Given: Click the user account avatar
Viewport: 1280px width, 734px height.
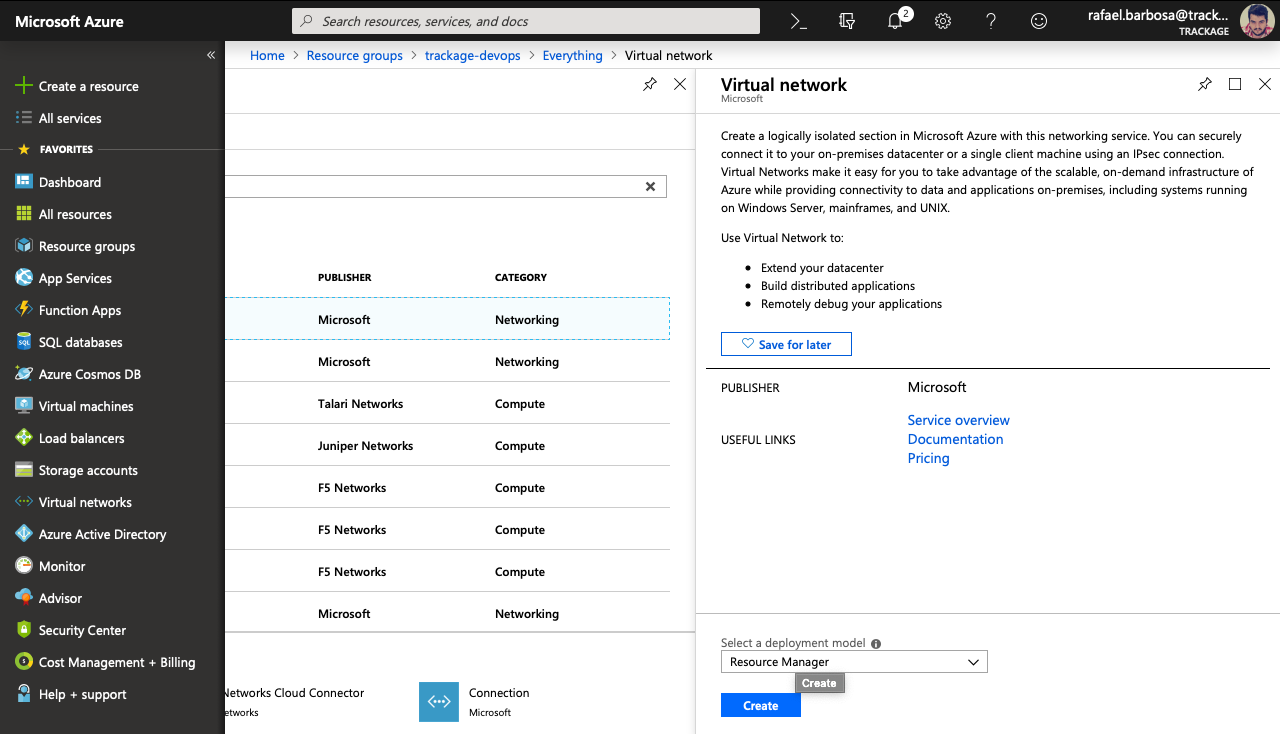Looking at the screenshot, I should point(1257,21).
